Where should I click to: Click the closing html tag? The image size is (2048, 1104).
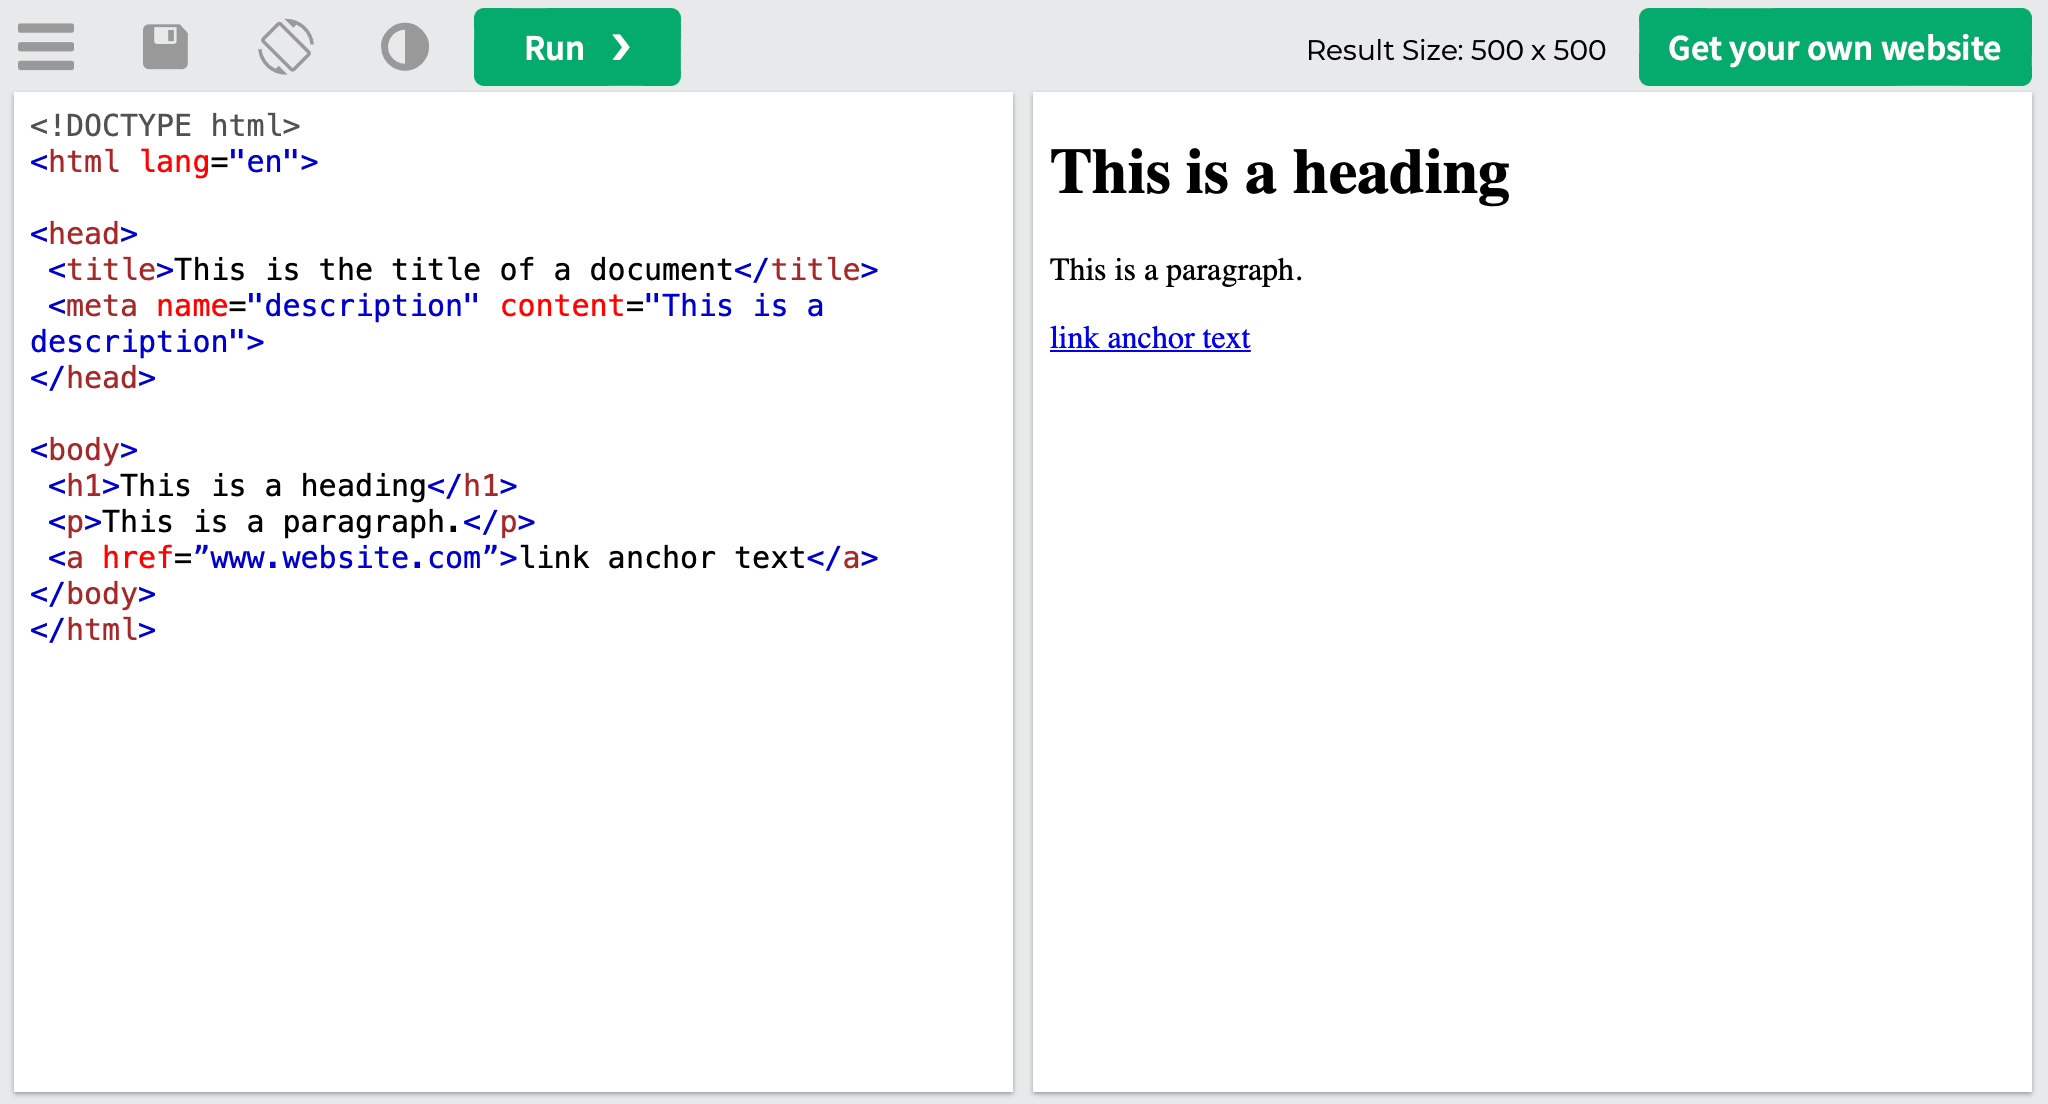93,629
